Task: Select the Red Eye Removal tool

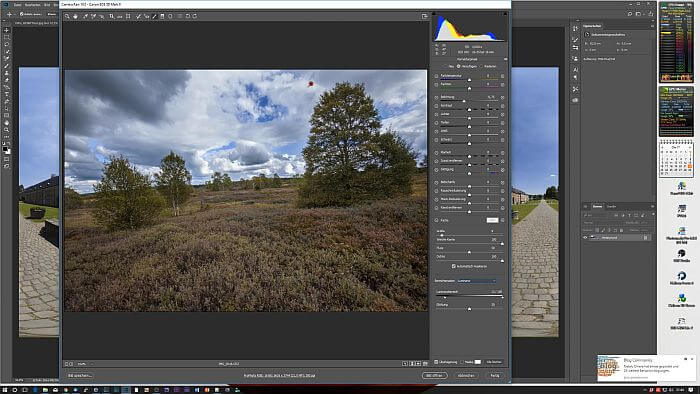Action: click(146, 16)
